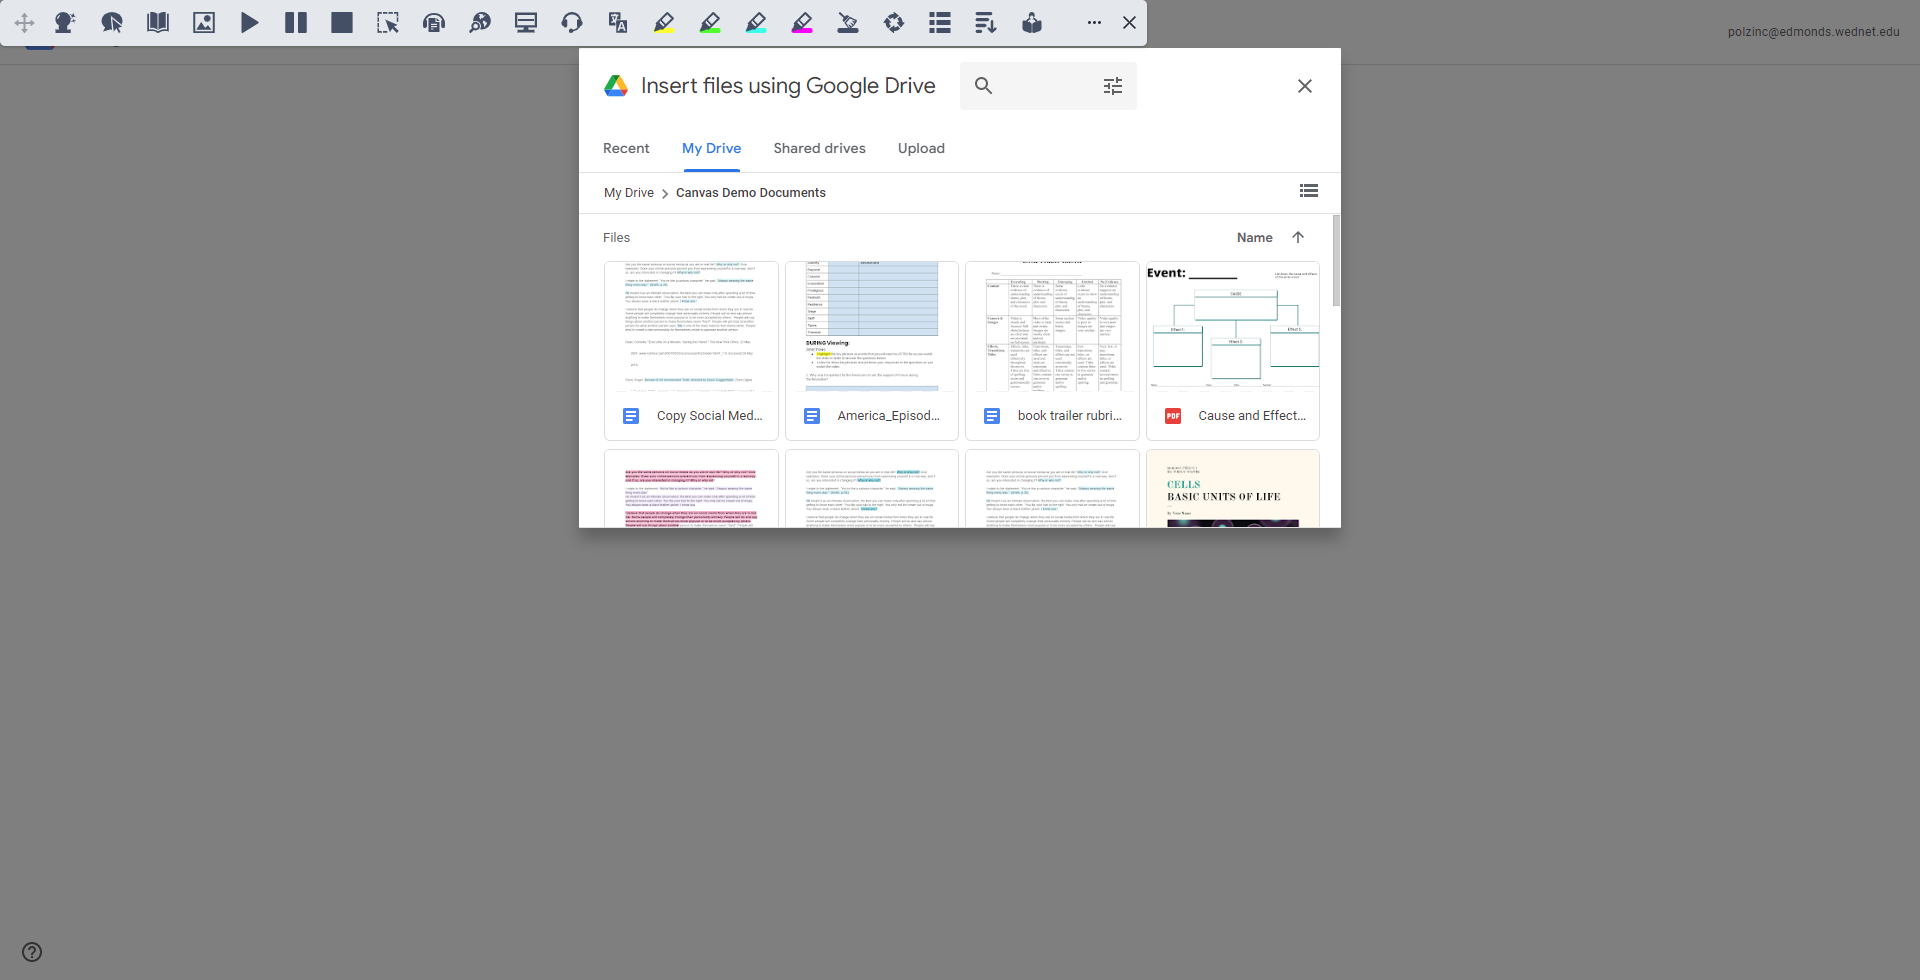Select the My Drive tab
Image resolution: width=1920 pixels, height=980 pixels.
[712, 148]
